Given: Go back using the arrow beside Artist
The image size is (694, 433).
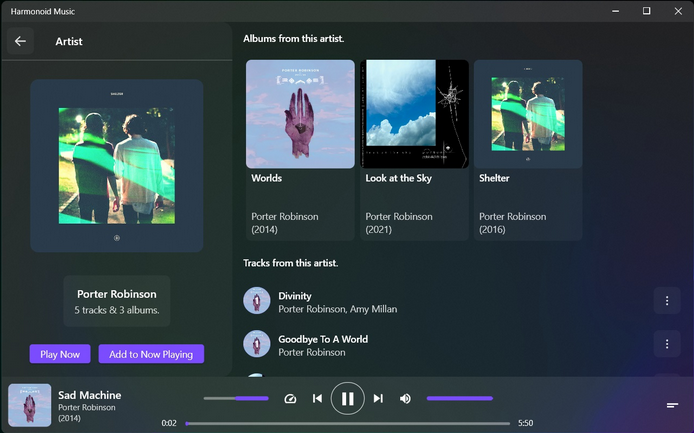Looking at the screenshot, I should (20, 41).
